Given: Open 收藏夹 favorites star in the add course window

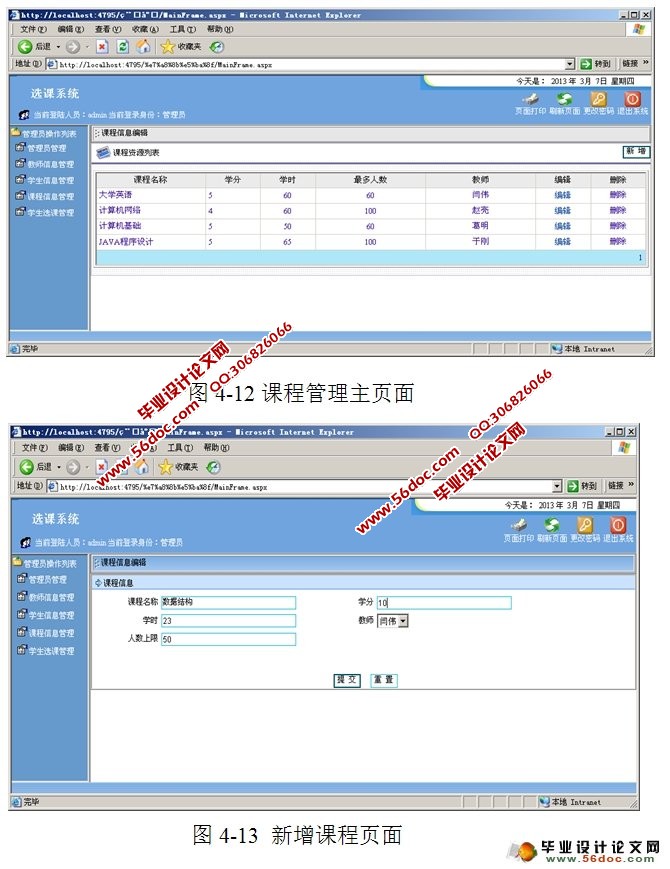Looking at the screenshot, I should (x=165, y=467).
